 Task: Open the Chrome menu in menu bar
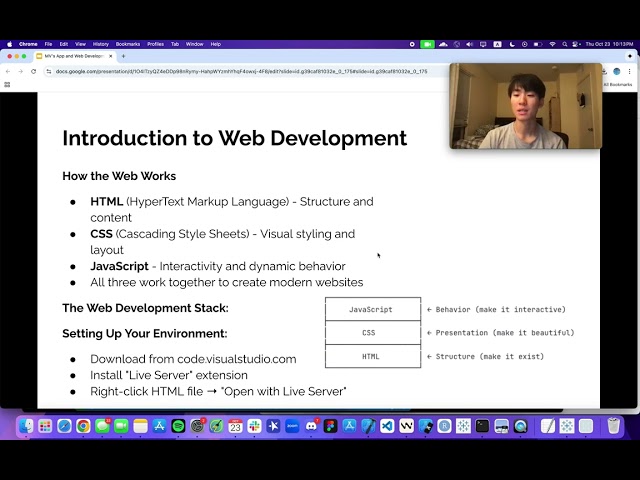click(x=28, y=44)
